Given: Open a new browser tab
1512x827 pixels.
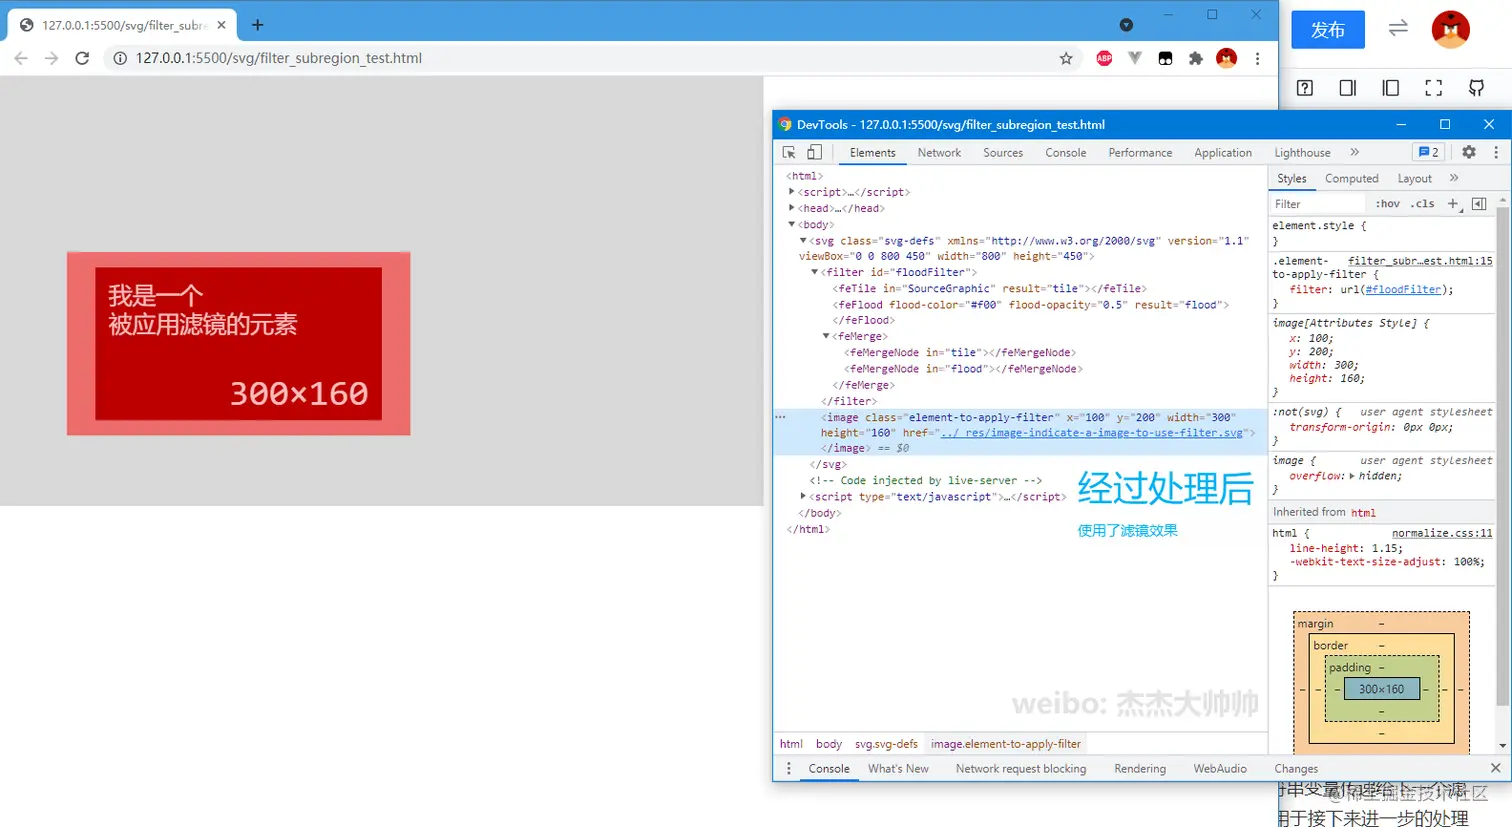Looking at the screenshot, I should [x=257, y=25].
